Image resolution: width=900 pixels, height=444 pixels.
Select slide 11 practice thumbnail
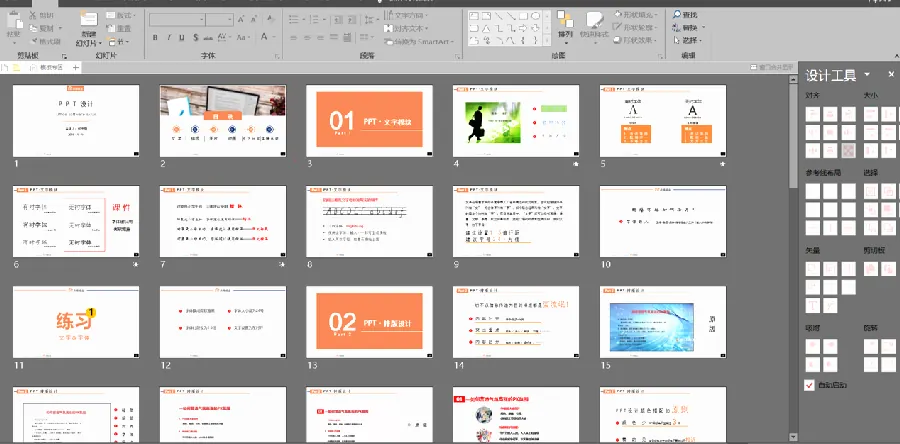(x=76, y=322)
